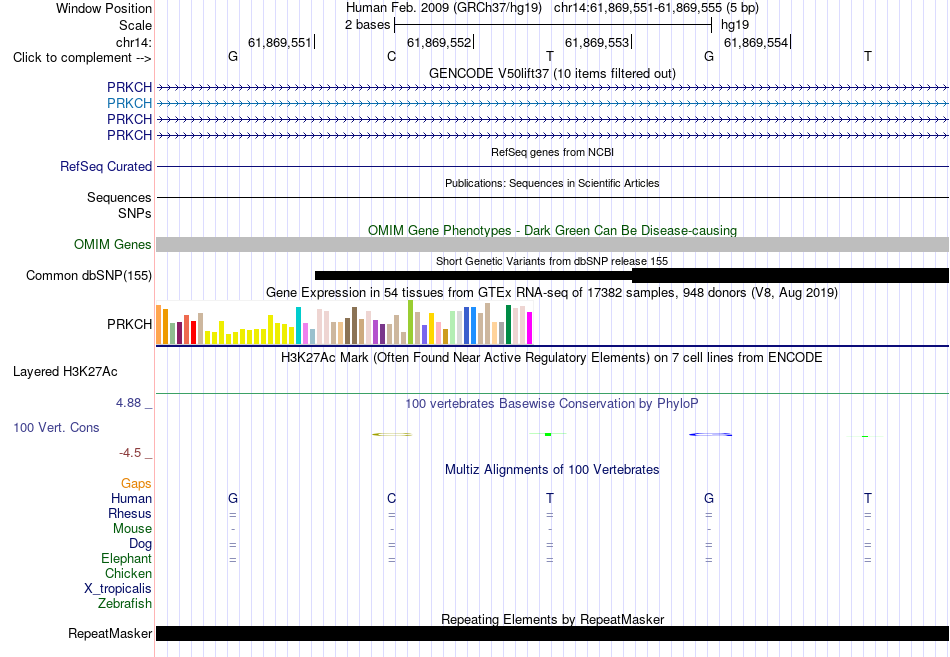Screen dimensions: 950x657
Task: Click base C in the Human alignment row
Action: coord(391,498)
